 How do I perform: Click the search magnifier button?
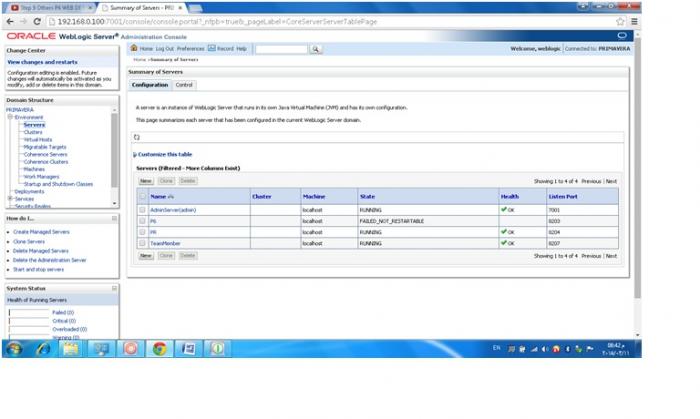tap(316, 49)
